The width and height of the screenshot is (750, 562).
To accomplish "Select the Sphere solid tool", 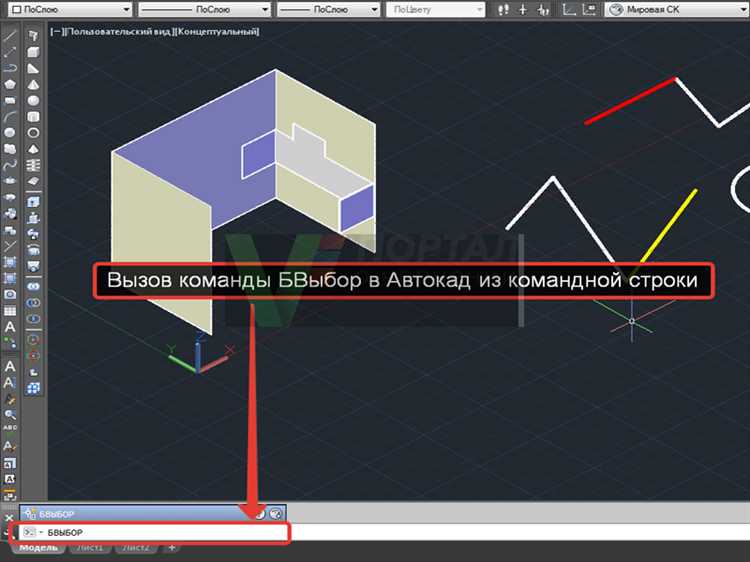I will (33, 100).
